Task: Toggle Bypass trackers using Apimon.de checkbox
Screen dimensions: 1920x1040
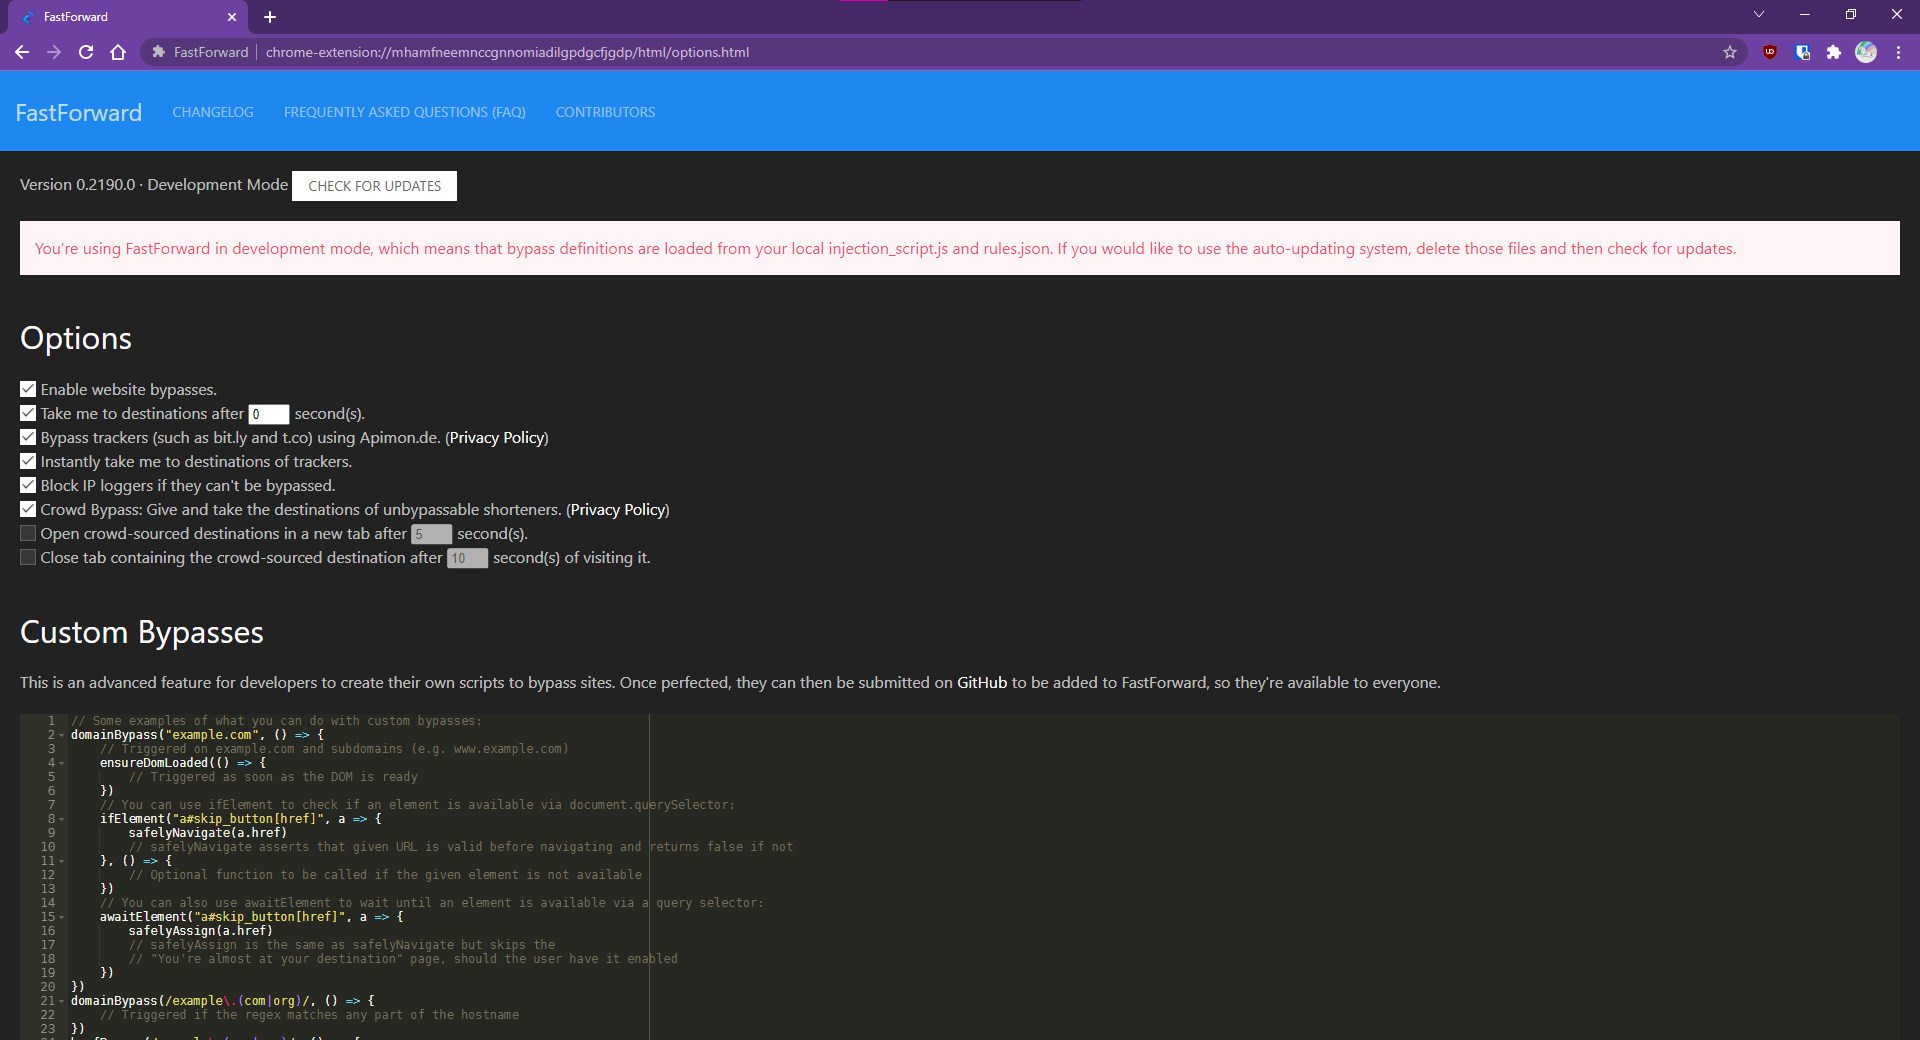Action: point(28,437)
